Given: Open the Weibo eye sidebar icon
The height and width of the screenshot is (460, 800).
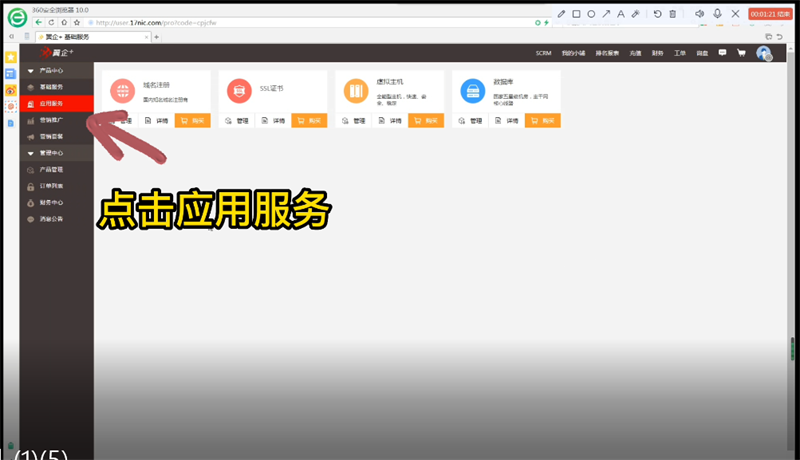Looking at the screenshot, I should 11,90.
